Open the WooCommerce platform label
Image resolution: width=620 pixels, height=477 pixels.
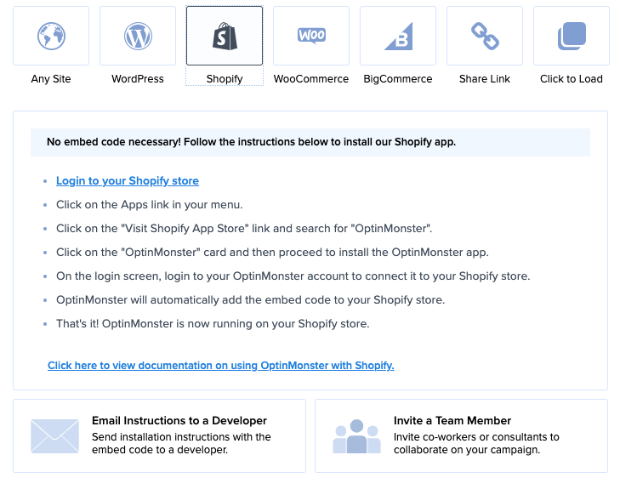click(x=311, y=79)
